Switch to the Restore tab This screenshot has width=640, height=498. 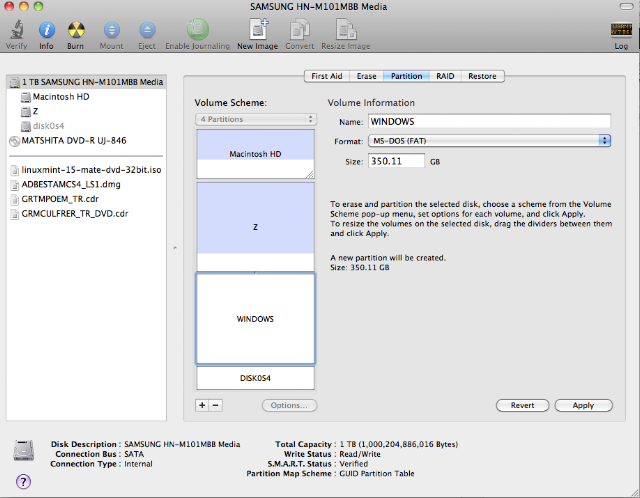coord(482,76)
